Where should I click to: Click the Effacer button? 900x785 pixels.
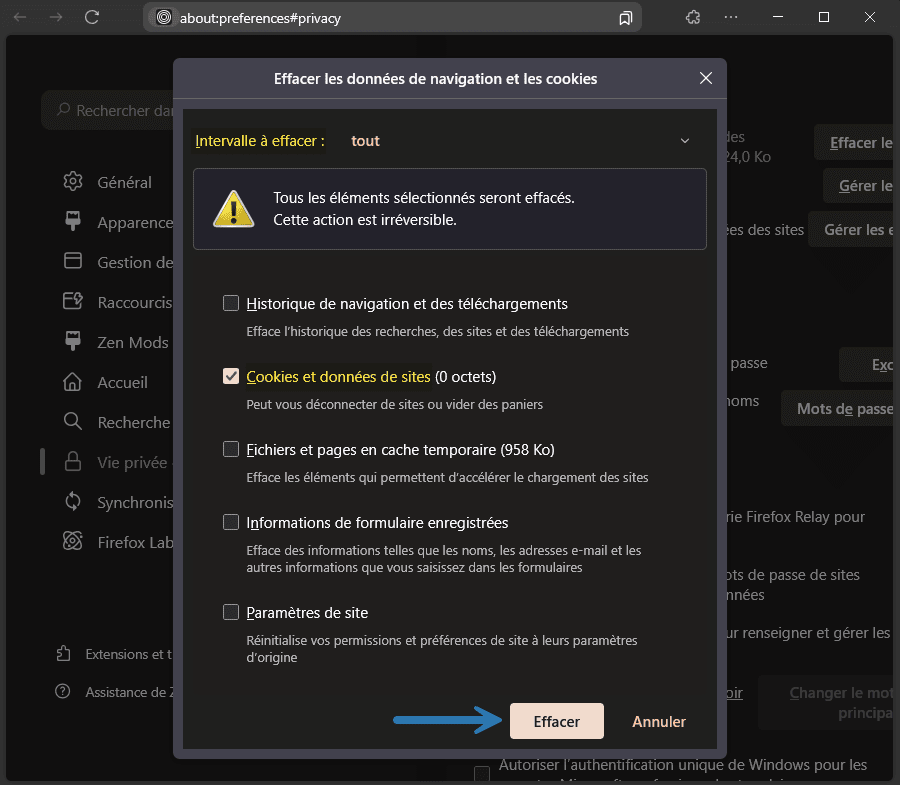point(556,721)
